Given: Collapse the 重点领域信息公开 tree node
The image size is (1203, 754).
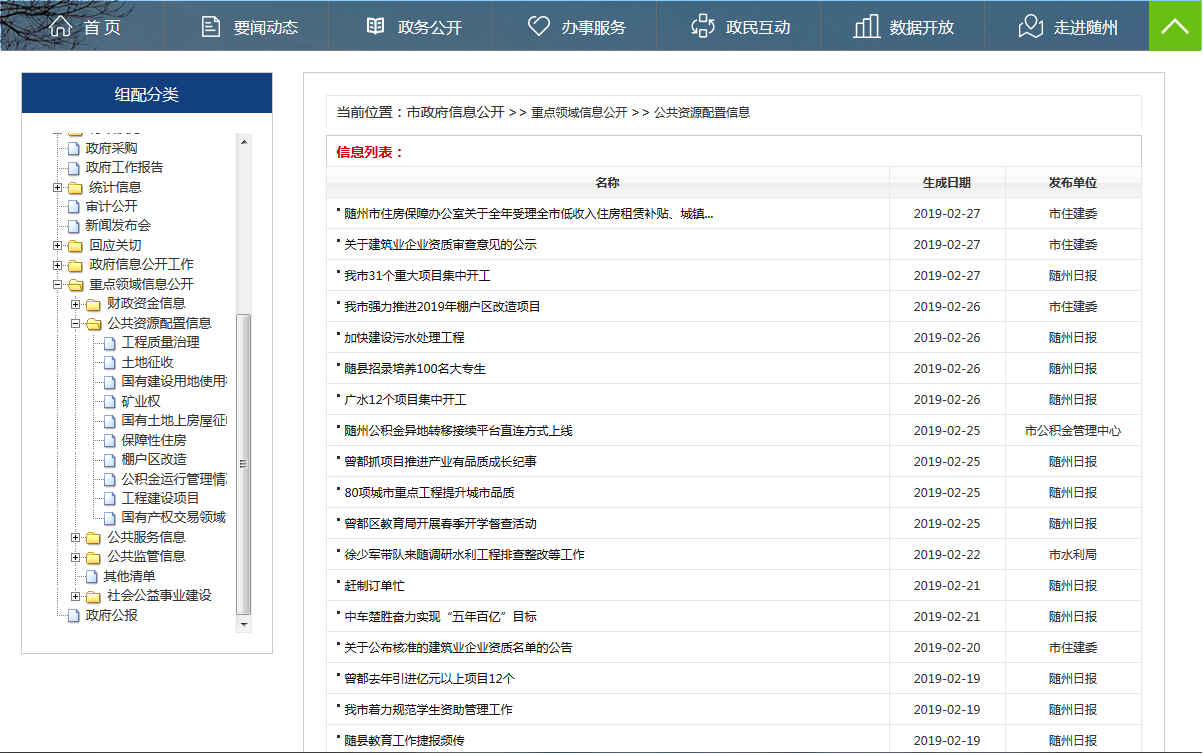Looking at the screenshot, I should [x=58, y=284].
